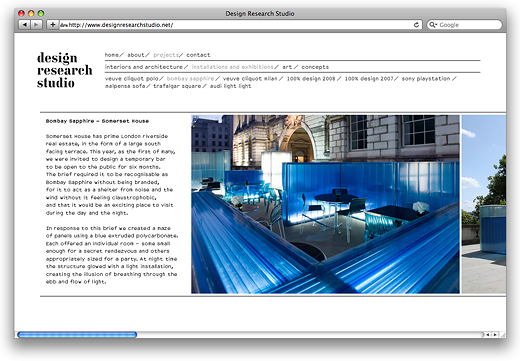Go back with the browser back arrow
Screen dimensions: 520x361
point(24,25)
